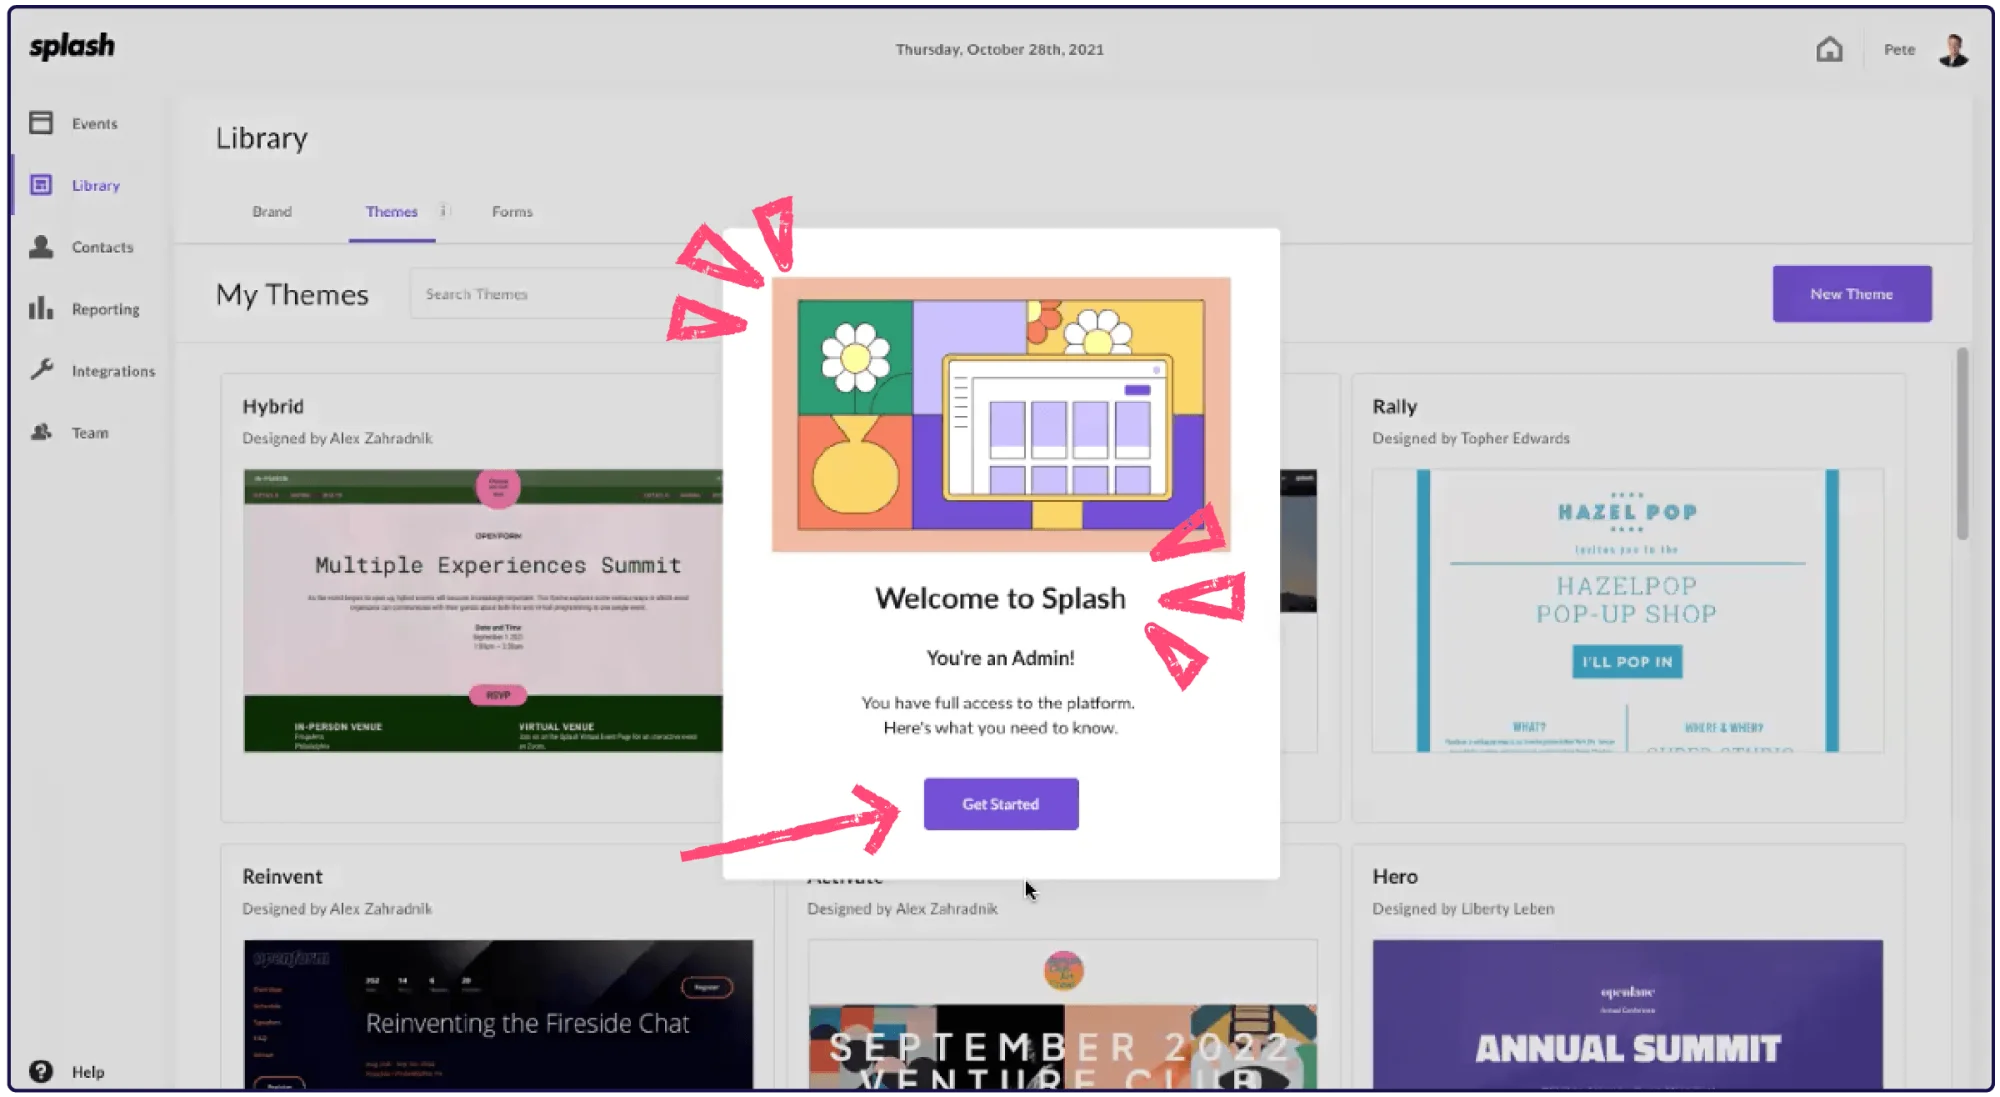Open the Hero Annual Summit thumbnail
Screen dimensions: 2000x1097
click(x=1627, y=1012)
